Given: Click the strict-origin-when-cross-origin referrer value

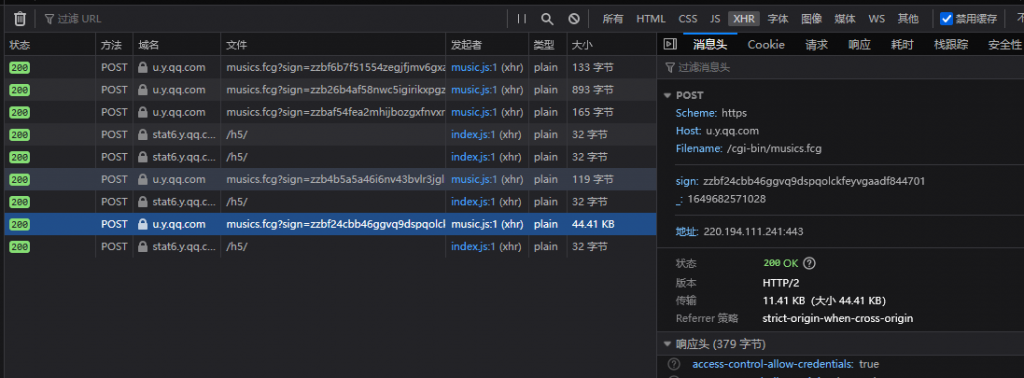Looking at the screenshot, I should click(838, 319).
